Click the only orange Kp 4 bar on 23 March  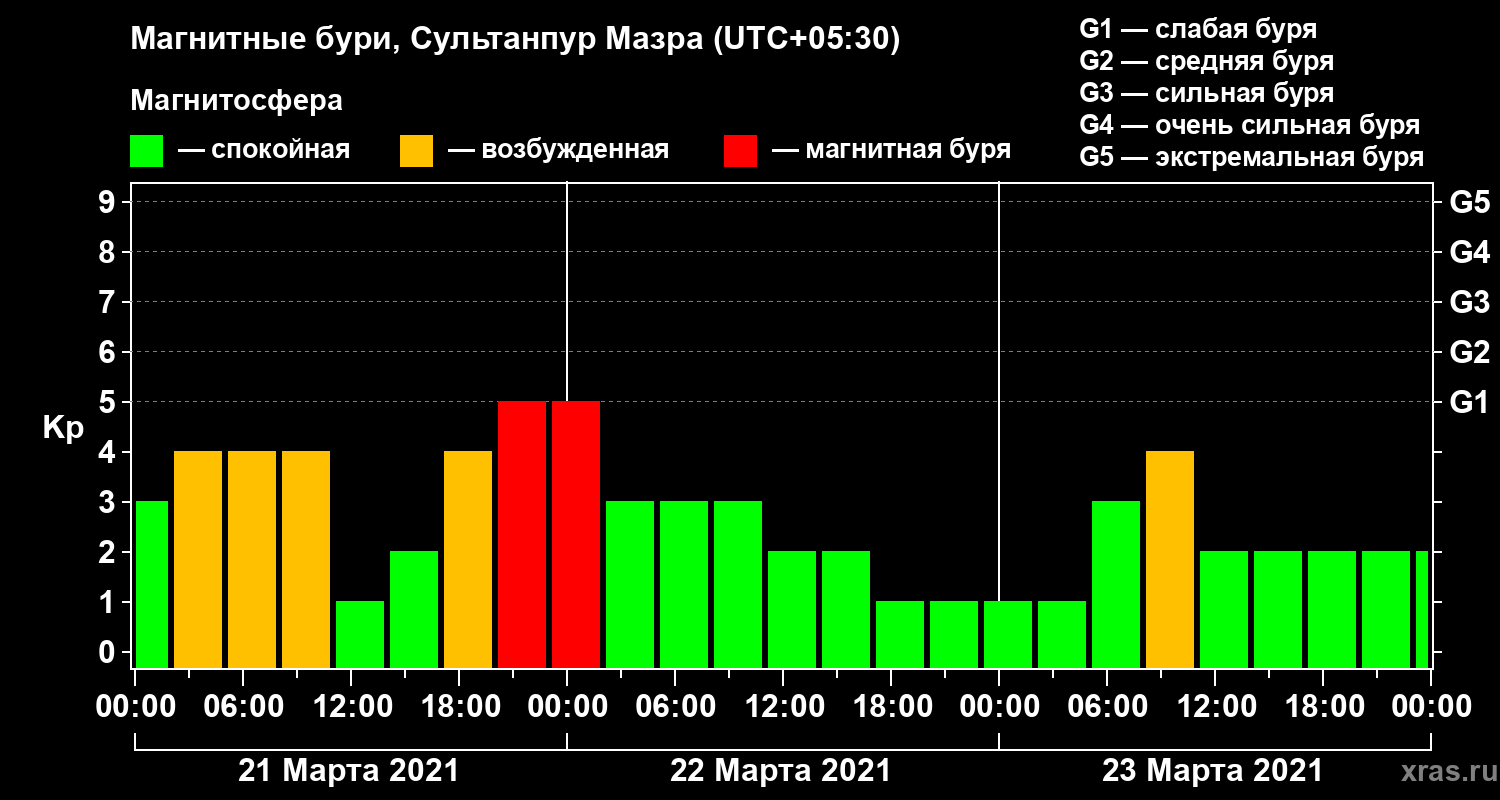pyautogui.click(x=1170, y=559)
